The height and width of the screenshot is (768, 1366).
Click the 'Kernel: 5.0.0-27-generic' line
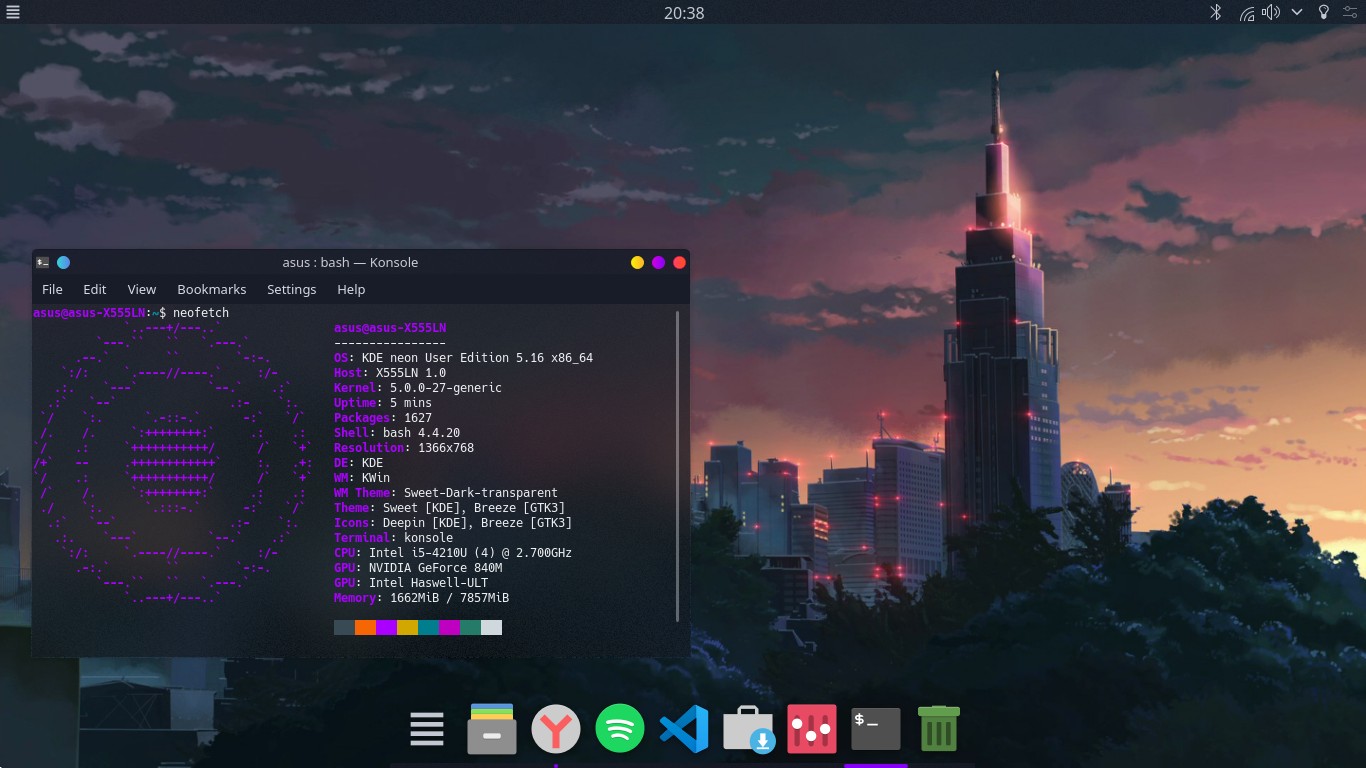click(x=418, y=388)
